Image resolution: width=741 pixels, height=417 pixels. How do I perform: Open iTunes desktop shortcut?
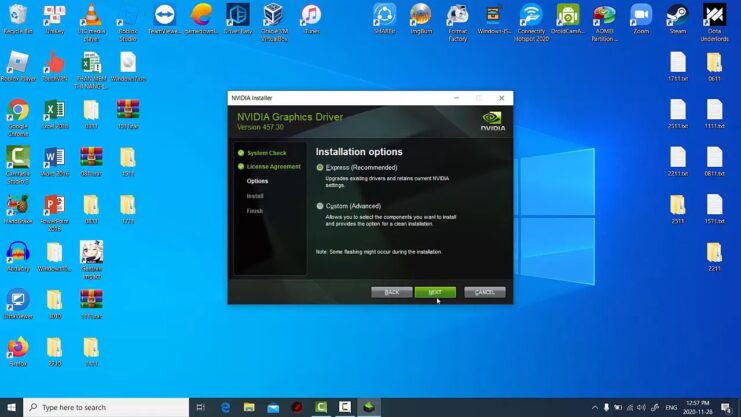click(x=311, y=20)
